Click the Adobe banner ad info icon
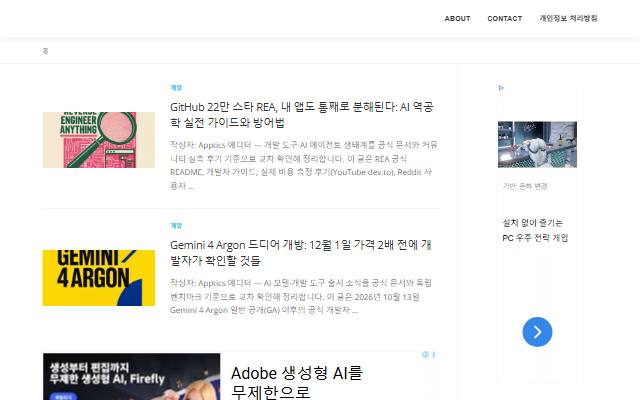640x400 pixels. click(x=425, y=355)
